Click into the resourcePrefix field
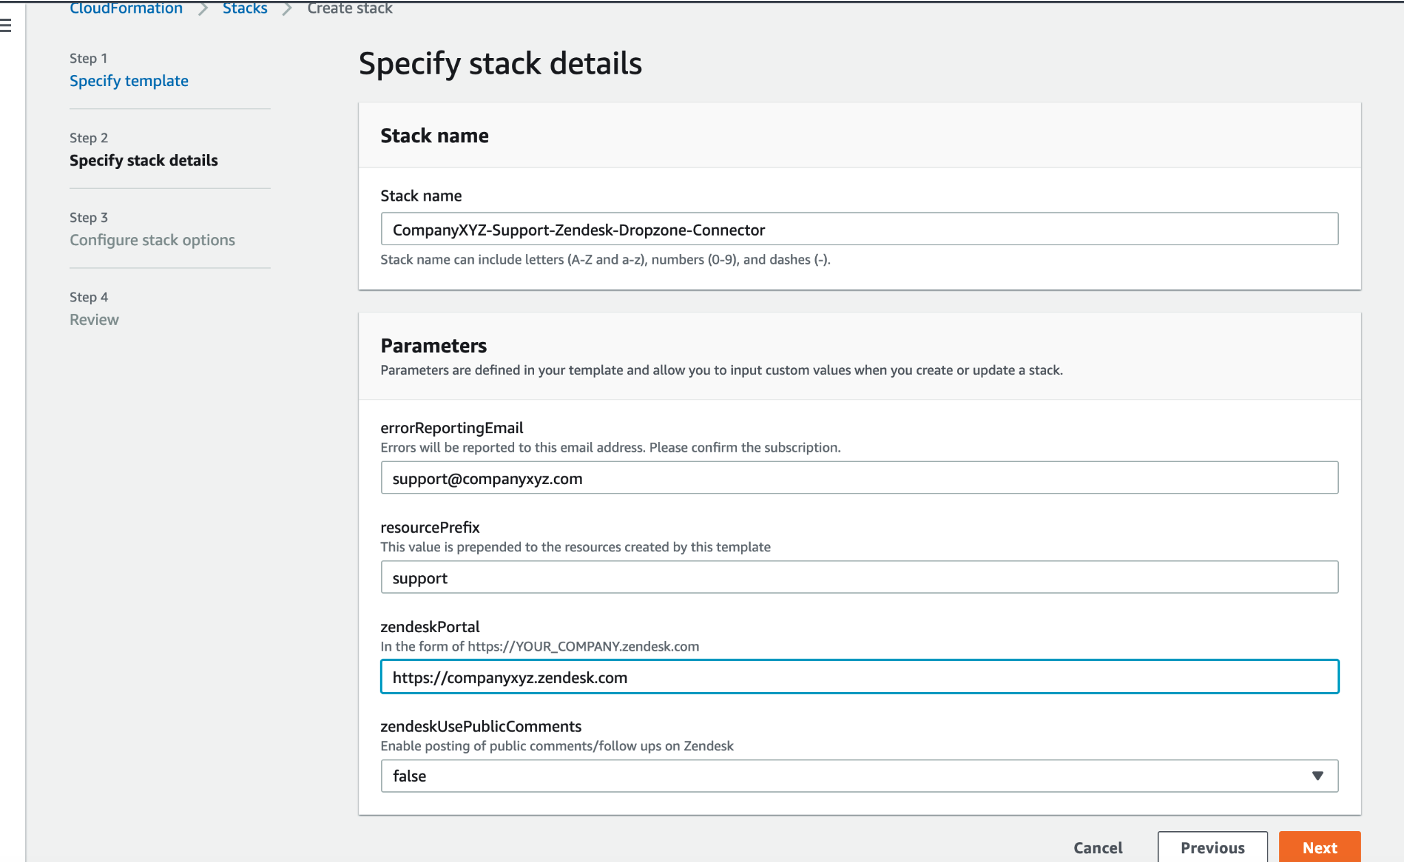This screenshot has width=1404, height=864. pos(858,577)
